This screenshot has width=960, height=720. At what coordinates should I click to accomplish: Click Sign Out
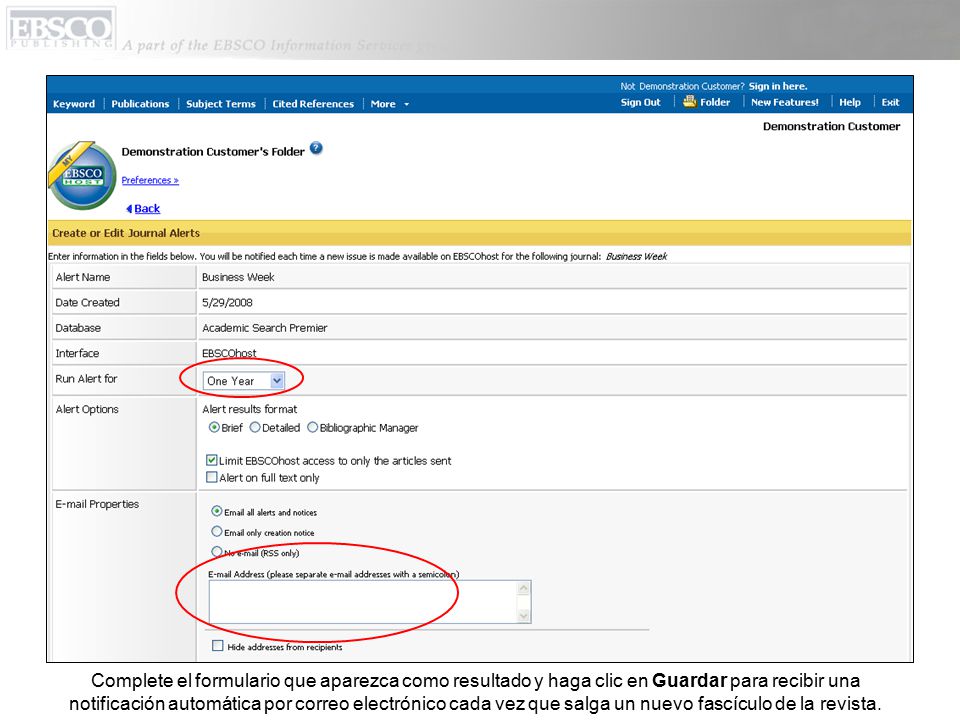640,102
